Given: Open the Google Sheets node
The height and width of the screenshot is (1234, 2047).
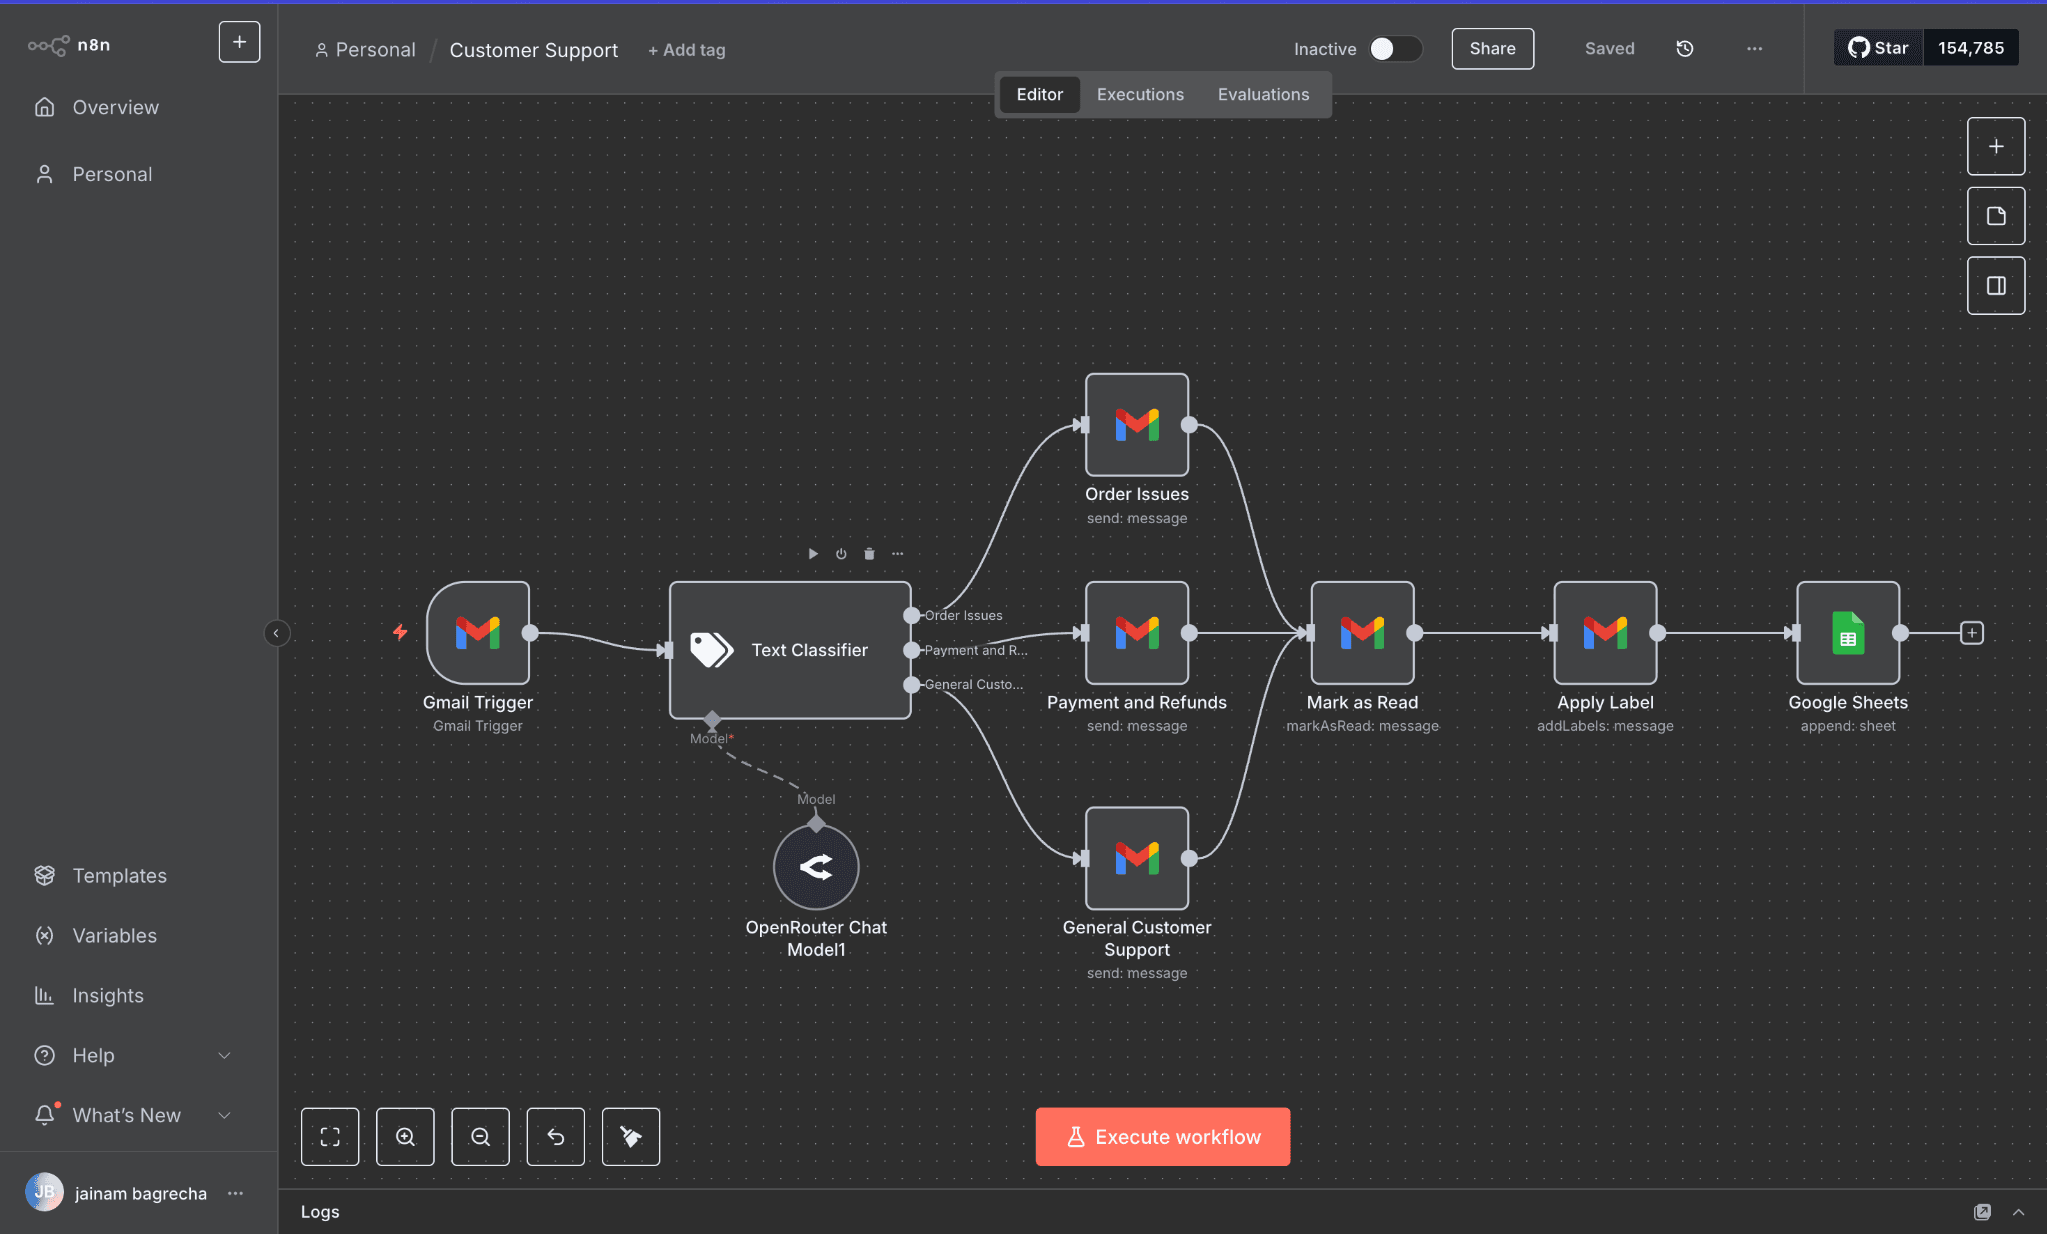Looking at the screenshot, I should (1846, 632).
